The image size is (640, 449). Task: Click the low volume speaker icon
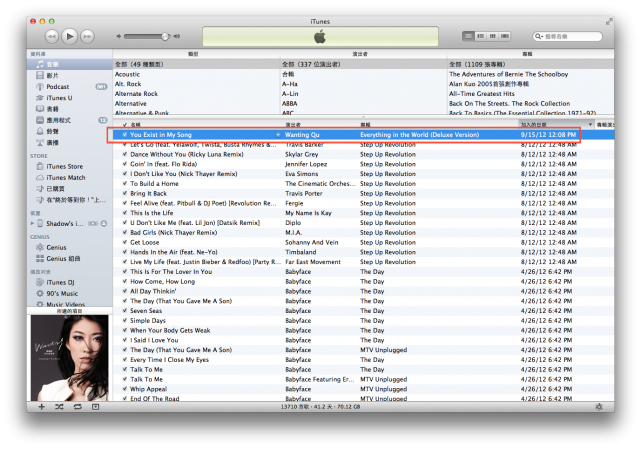119,36
